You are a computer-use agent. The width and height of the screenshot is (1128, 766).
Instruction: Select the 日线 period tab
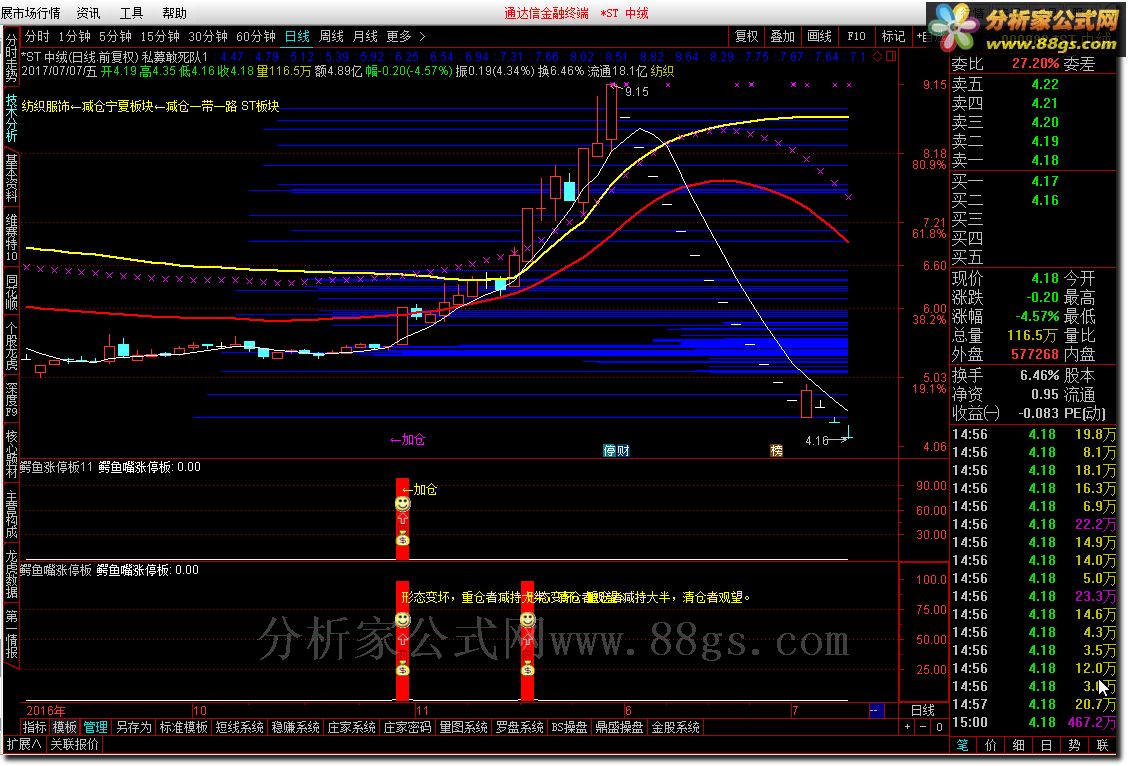point(297,36)
